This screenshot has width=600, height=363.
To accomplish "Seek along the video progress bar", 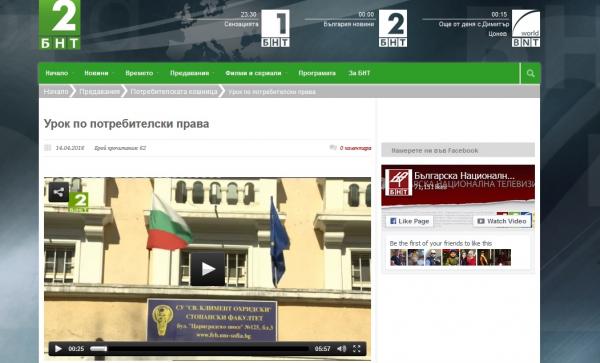I will pos(200,348).
